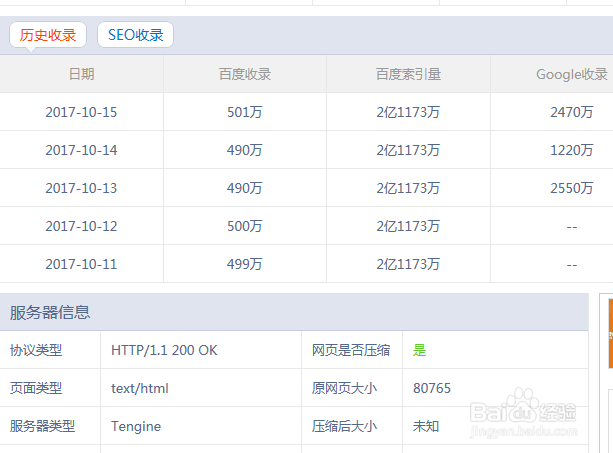Select the 2017-10-12 date entry
This screenshot has width=613, height=453.
point(81,226)
